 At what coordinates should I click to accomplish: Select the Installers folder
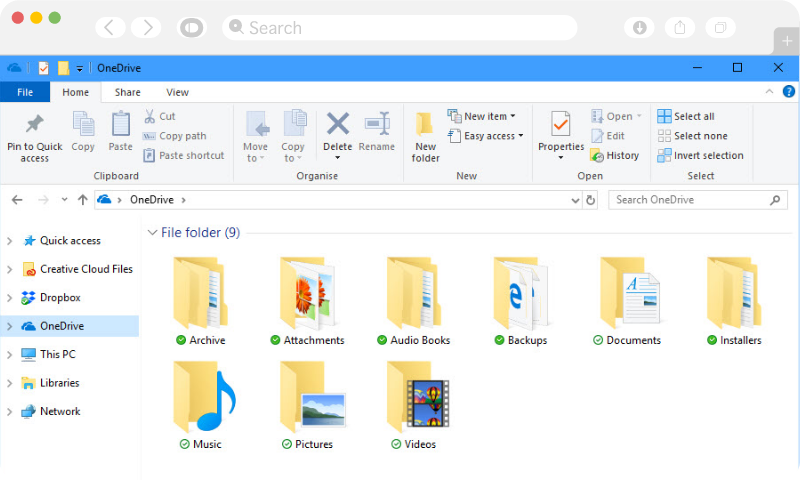[734, 301]
